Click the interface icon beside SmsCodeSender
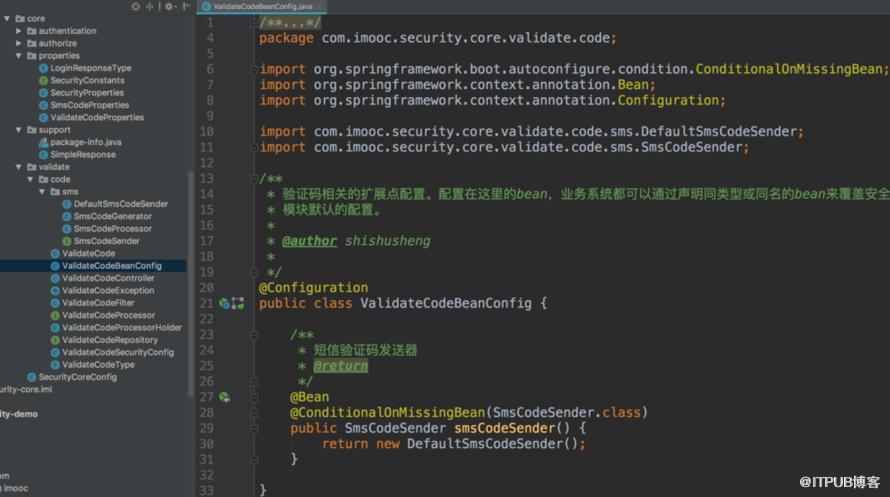The width and height of the screenshot is (890, 497). tap(66, 241)
